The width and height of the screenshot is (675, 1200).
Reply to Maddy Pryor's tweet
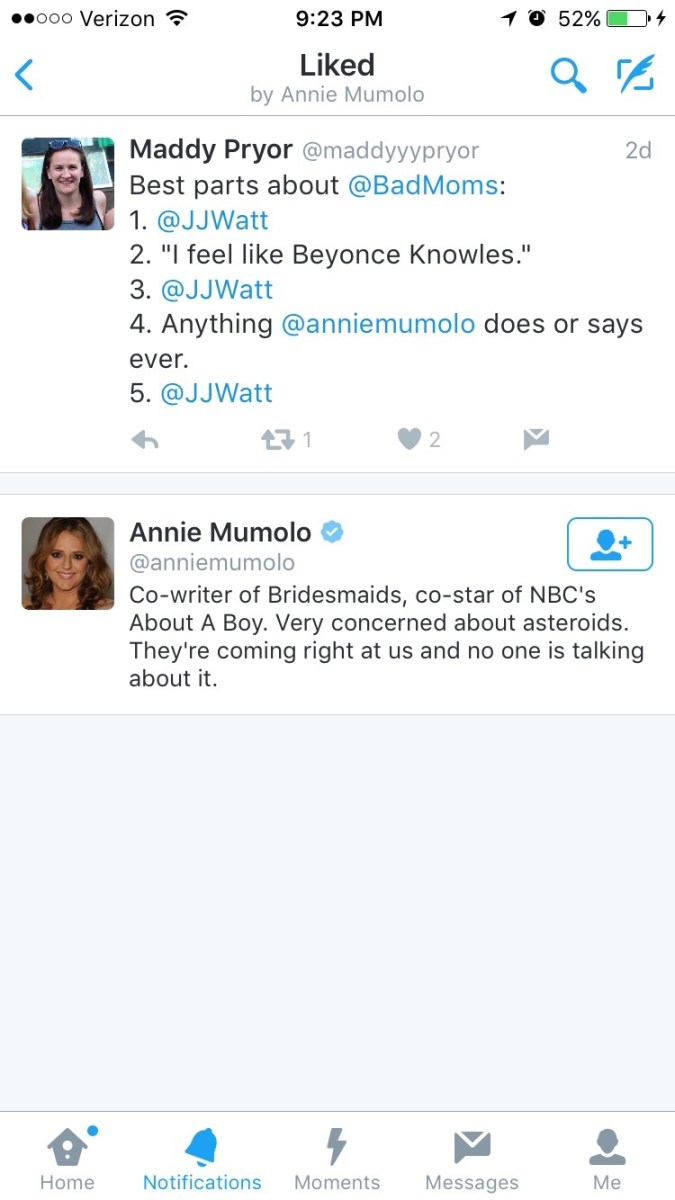(145, 439)
